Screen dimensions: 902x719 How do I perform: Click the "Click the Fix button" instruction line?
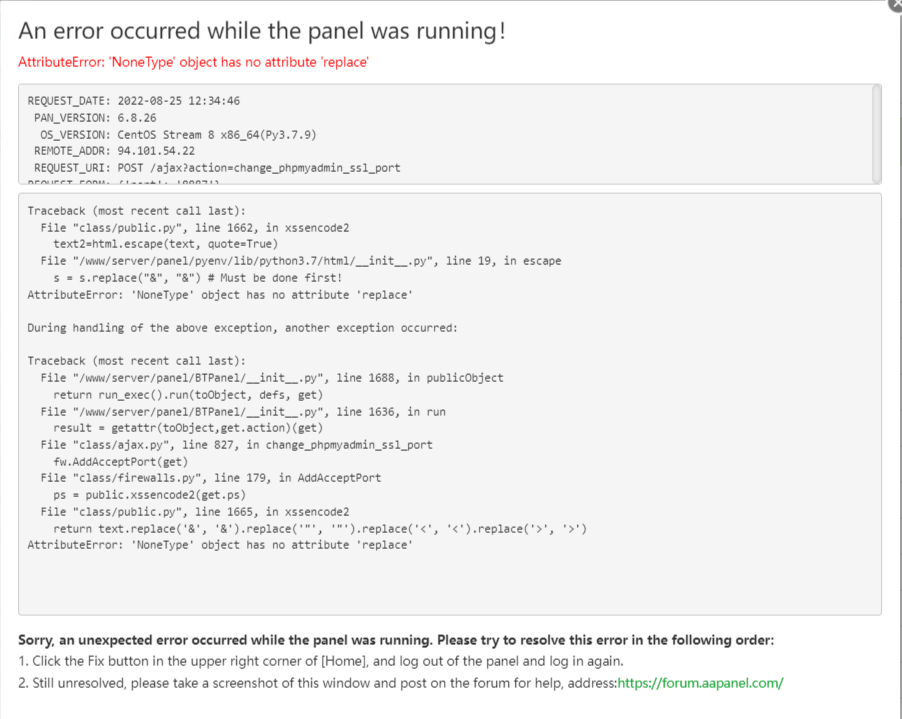[320, 662]
